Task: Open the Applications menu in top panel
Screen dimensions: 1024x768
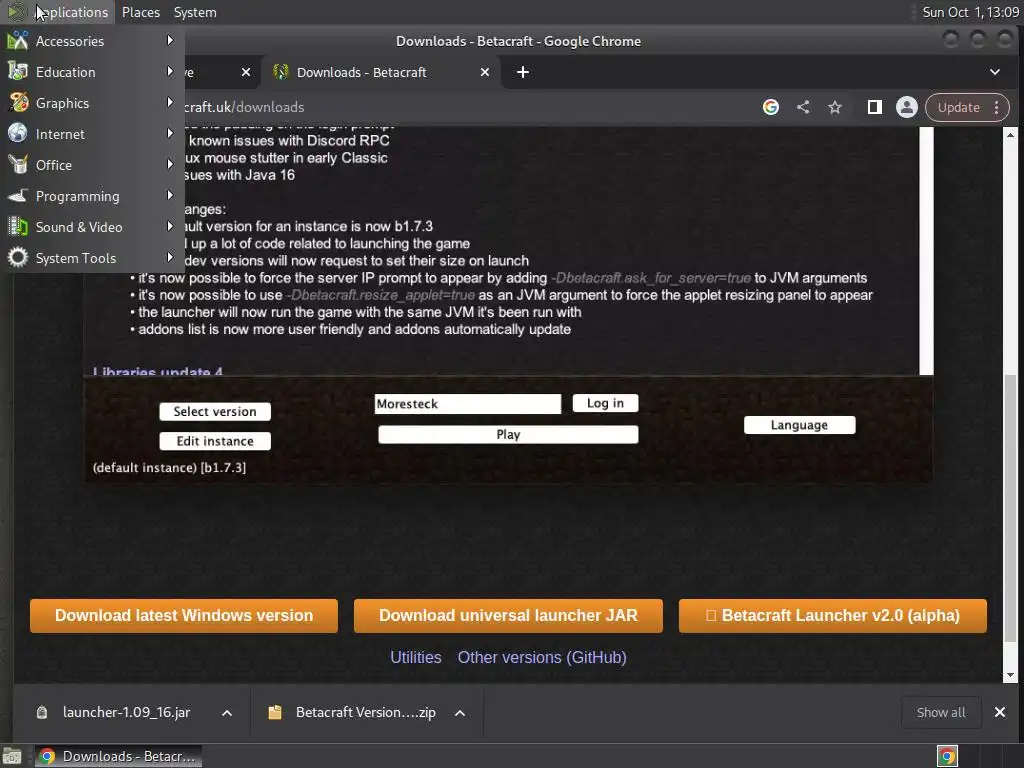Action: tap(57, 12)
